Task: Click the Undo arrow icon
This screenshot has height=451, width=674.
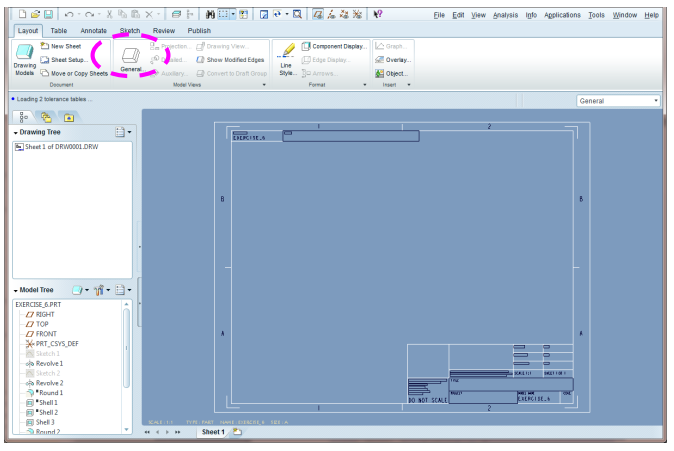Action: click(x=68, y=15)
